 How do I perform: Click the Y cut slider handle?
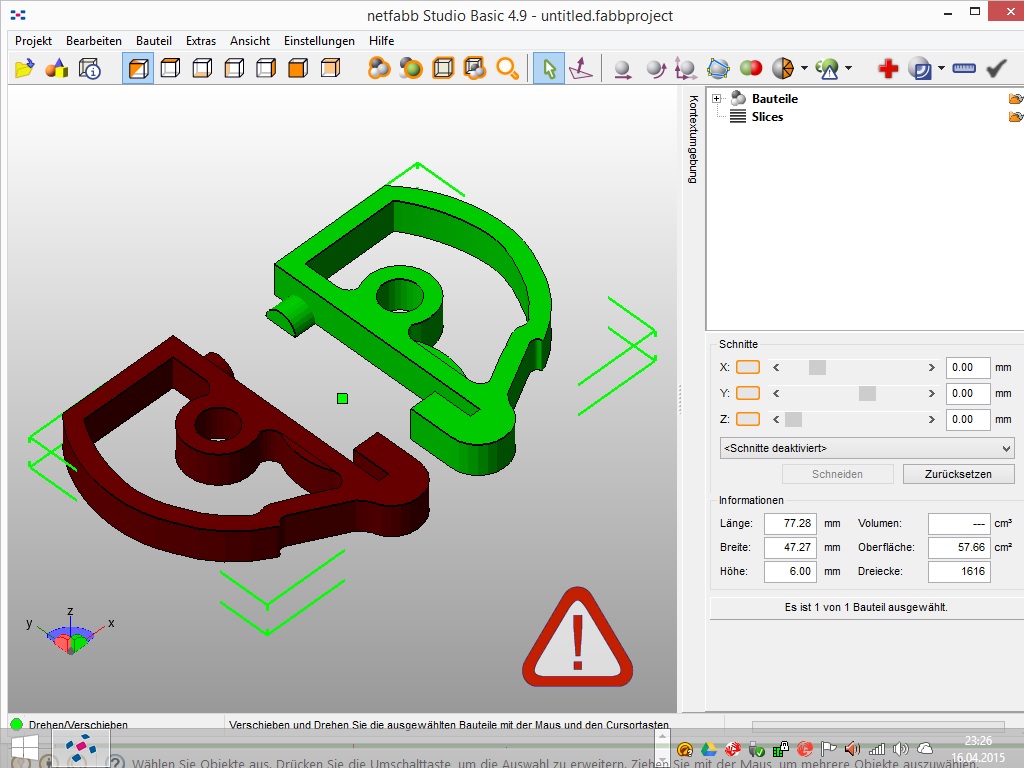867,393
